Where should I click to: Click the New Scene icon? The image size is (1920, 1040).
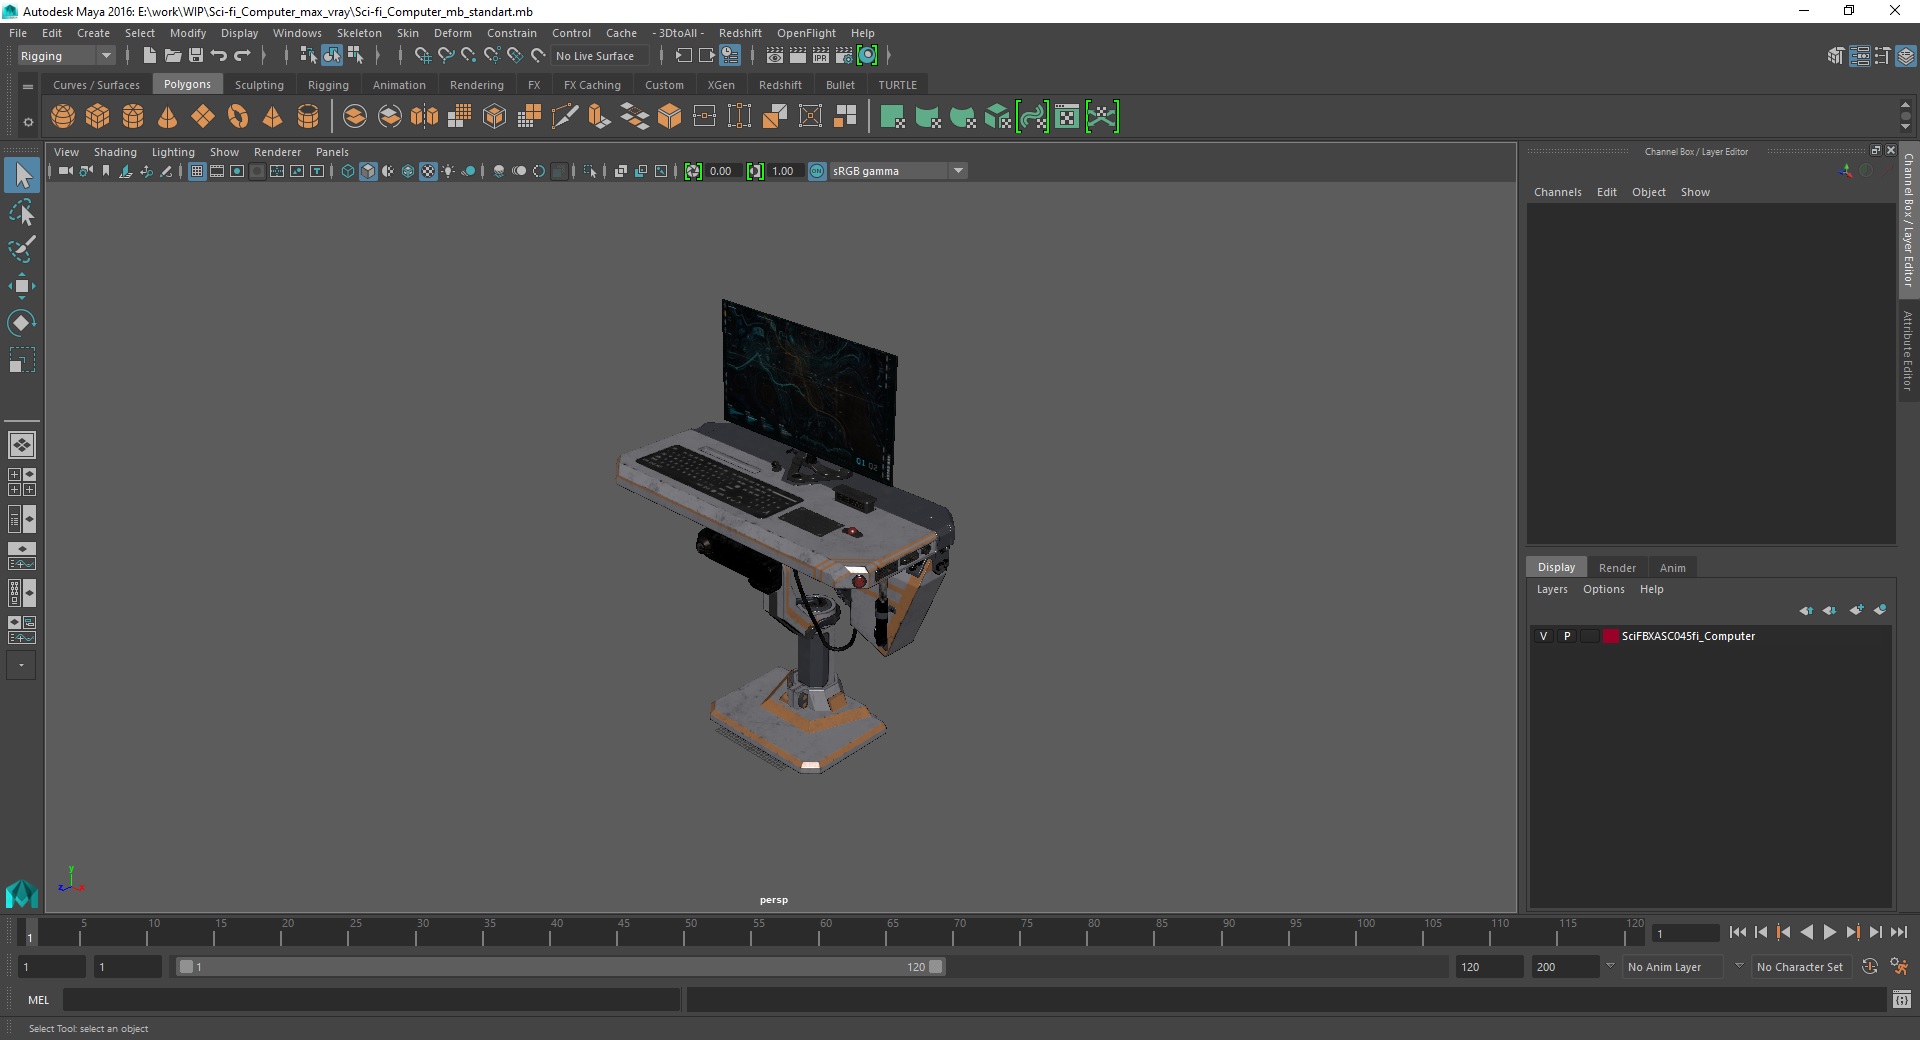pos(149,56)
